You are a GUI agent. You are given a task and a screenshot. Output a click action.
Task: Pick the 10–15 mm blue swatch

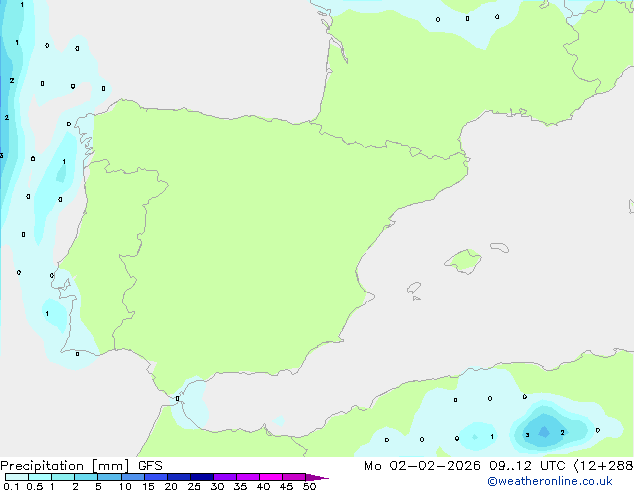point(132,477)
